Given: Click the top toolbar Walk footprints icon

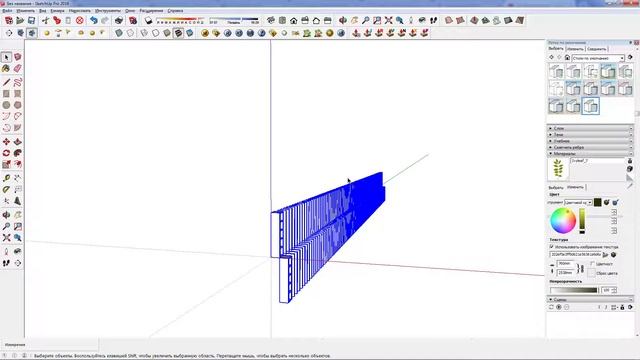Looking at the screenshot, I should pyautogui.click(x=433, y=20).
